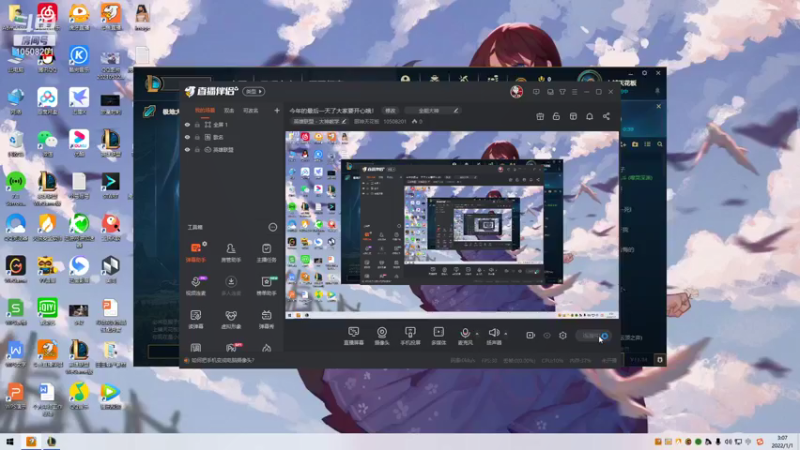Open the ranking assistant tool with NEW badge
Image resolution: width=800 pixels, height=450 pixels.
pos(266,285)
